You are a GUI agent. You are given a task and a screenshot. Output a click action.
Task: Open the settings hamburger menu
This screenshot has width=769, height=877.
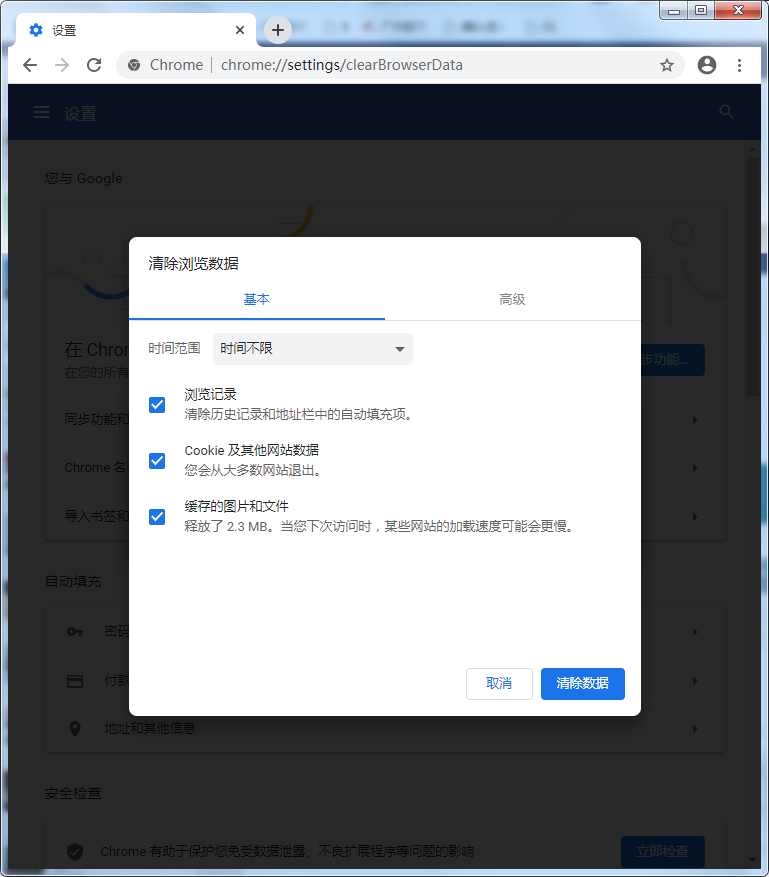pyautogui.click(x=42, y=113)
